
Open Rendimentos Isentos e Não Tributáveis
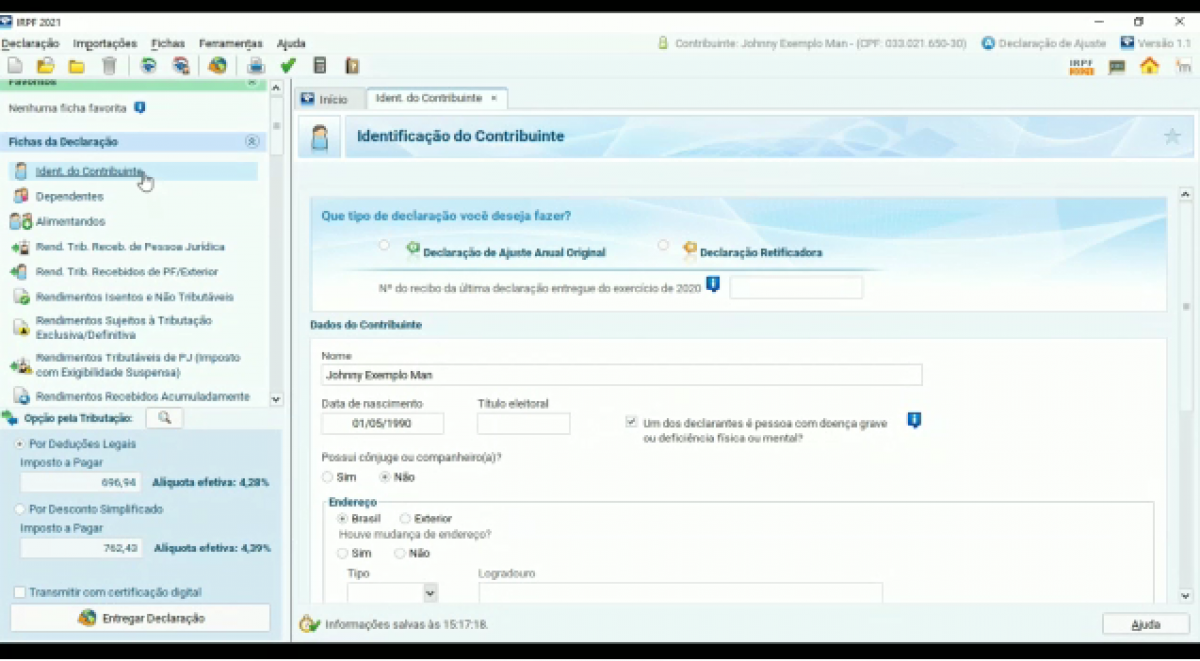[x=133, y=297]
